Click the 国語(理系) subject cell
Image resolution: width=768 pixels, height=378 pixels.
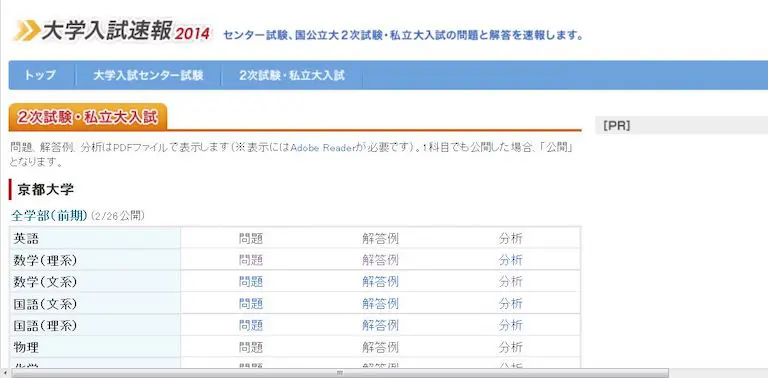point(95,325)
